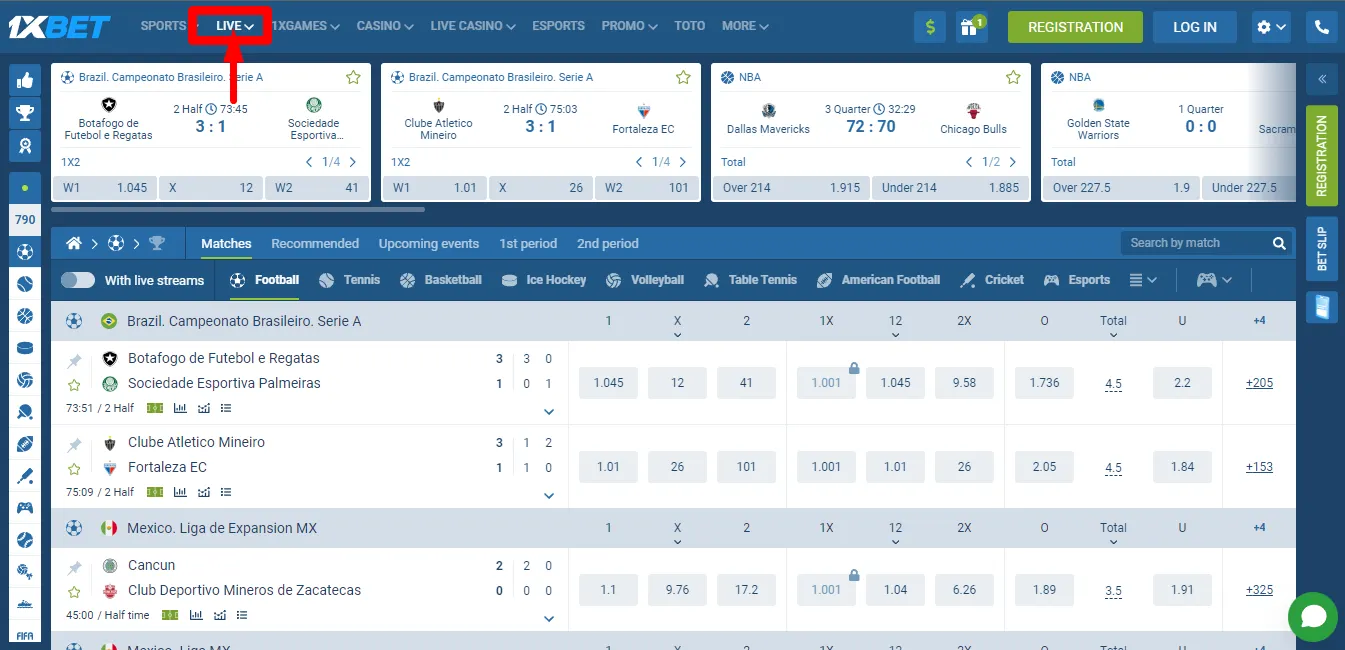Enable the With live streams toggle
The width and height of the screenshot is (1345, 650).
[x=78, y=280]
